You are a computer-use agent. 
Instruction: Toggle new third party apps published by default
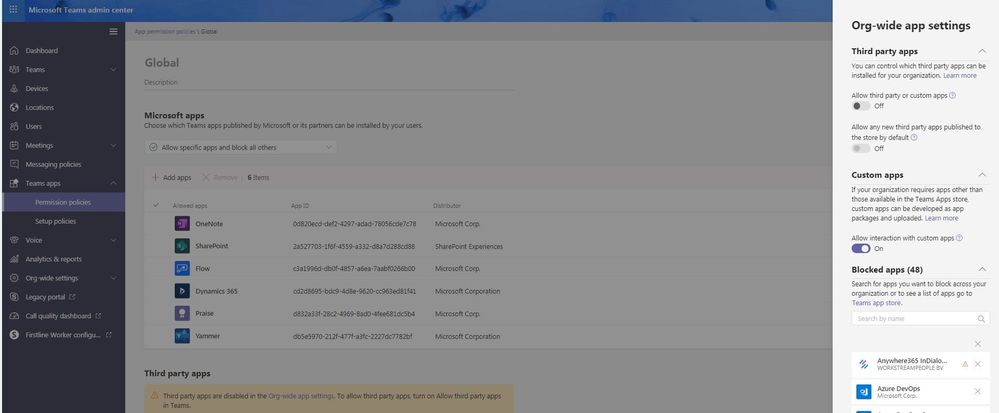tap(861, 148)
